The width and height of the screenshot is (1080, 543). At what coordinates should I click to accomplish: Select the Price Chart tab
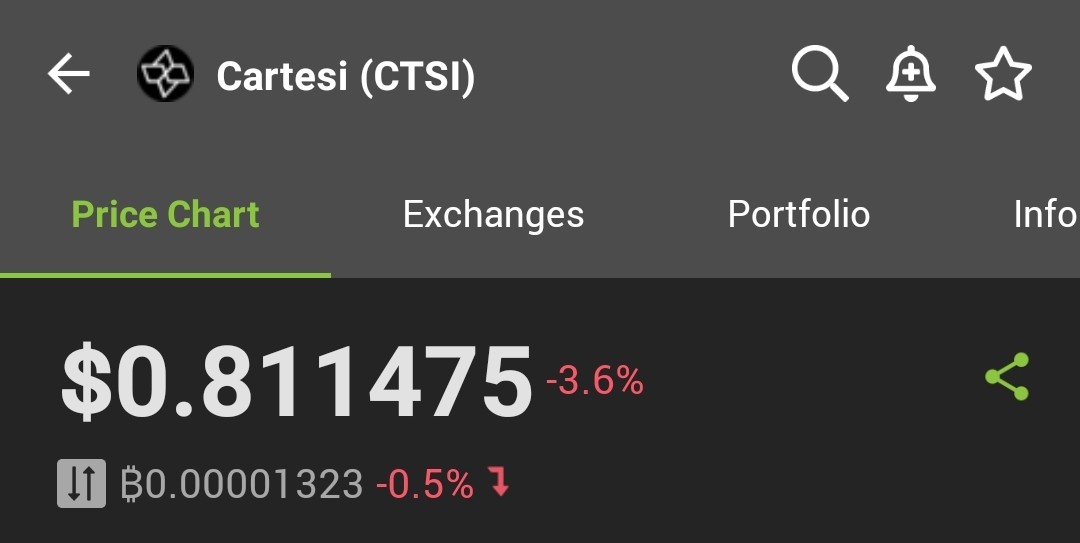click(165, 214)
